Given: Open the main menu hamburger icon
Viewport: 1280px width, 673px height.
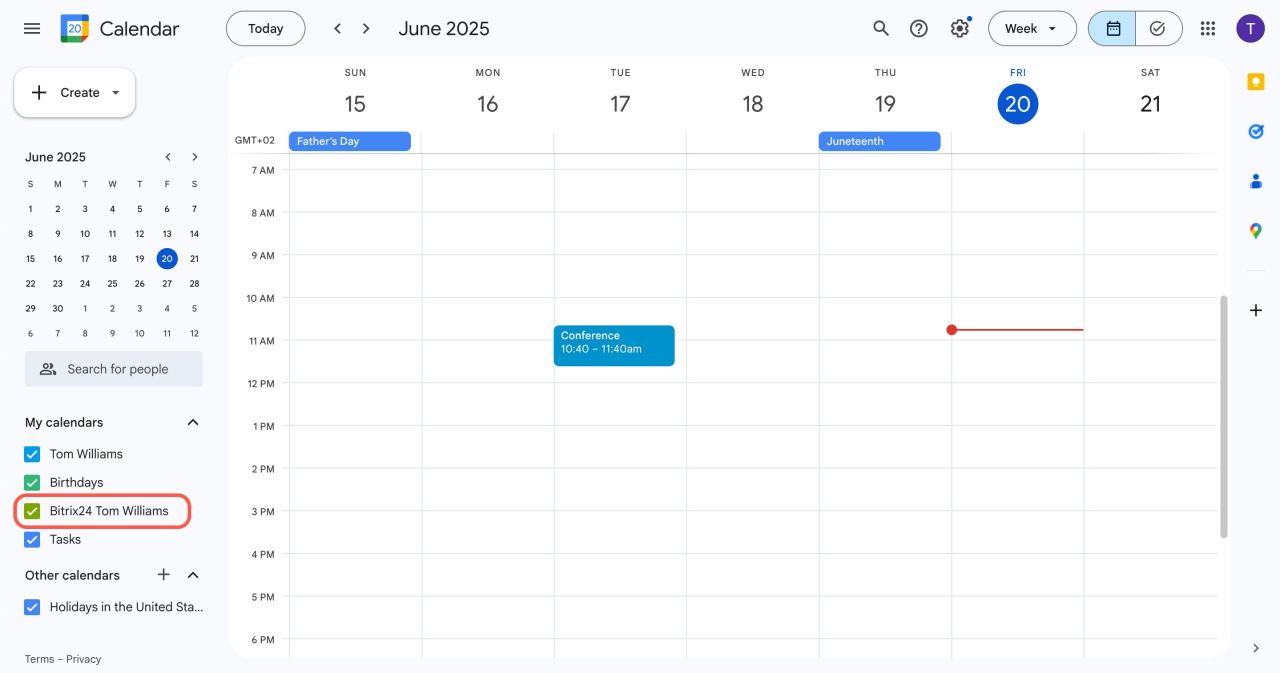Looking at the screenshot, I should (32, 29).
